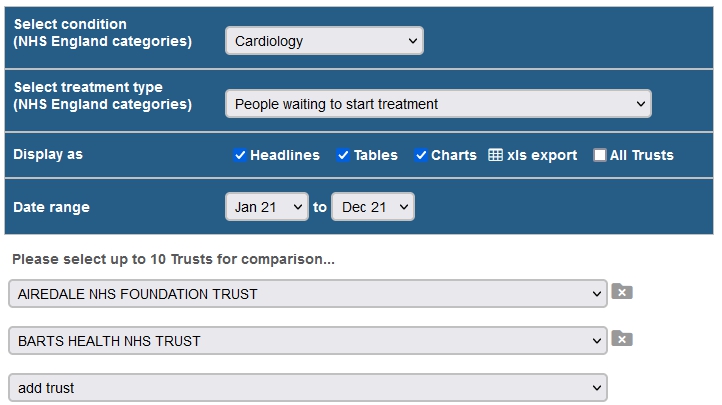Click the xls export grid icon
This screenshot has width=722, height=405.
coord(495,155)
